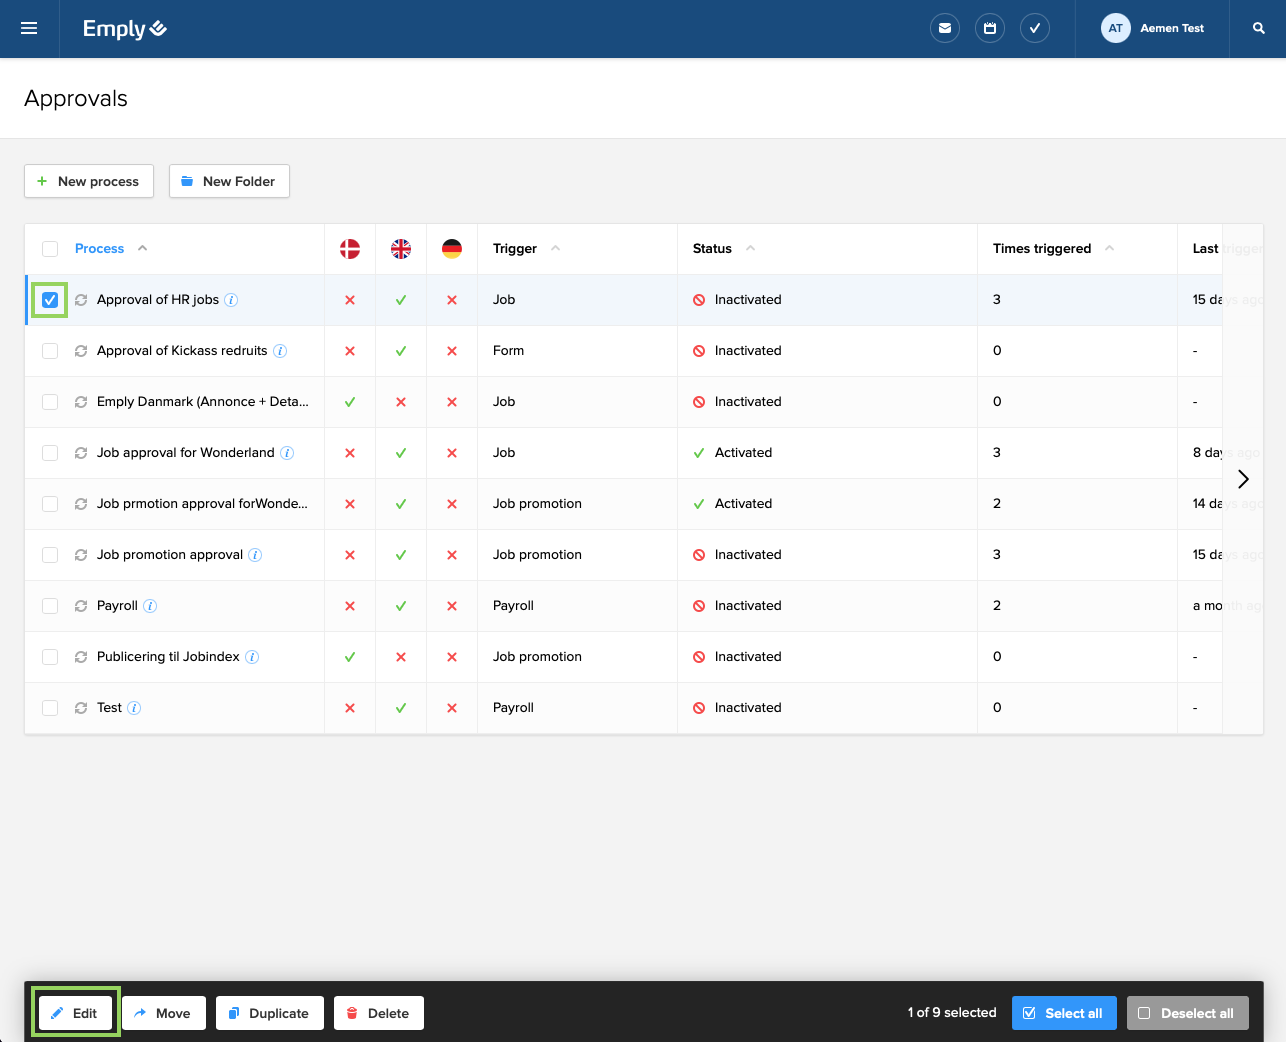
Task: Open the mail envelope icon in header
Action: tap(945, 28)
